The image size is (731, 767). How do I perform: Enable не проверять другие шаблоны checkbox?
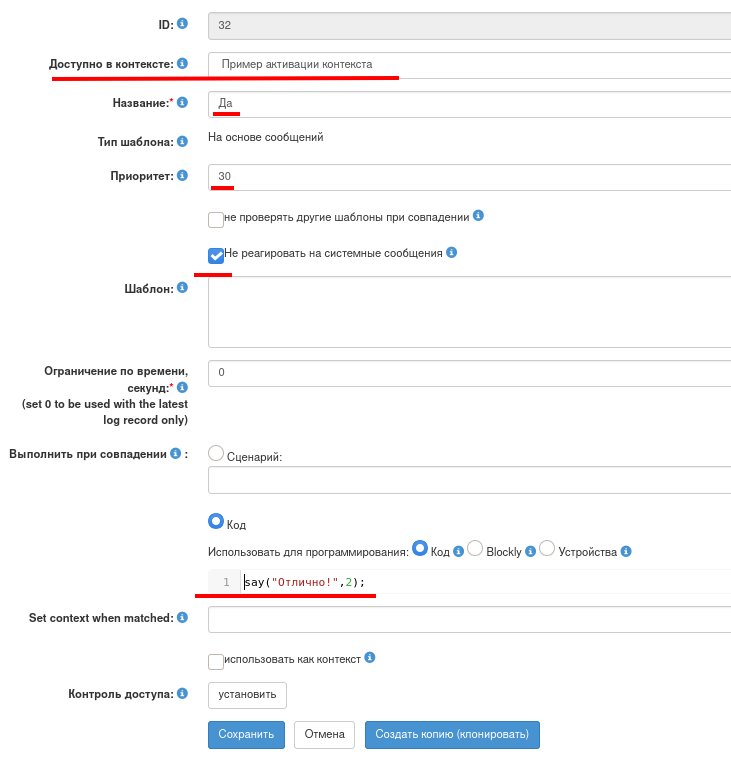pos(216,219)
